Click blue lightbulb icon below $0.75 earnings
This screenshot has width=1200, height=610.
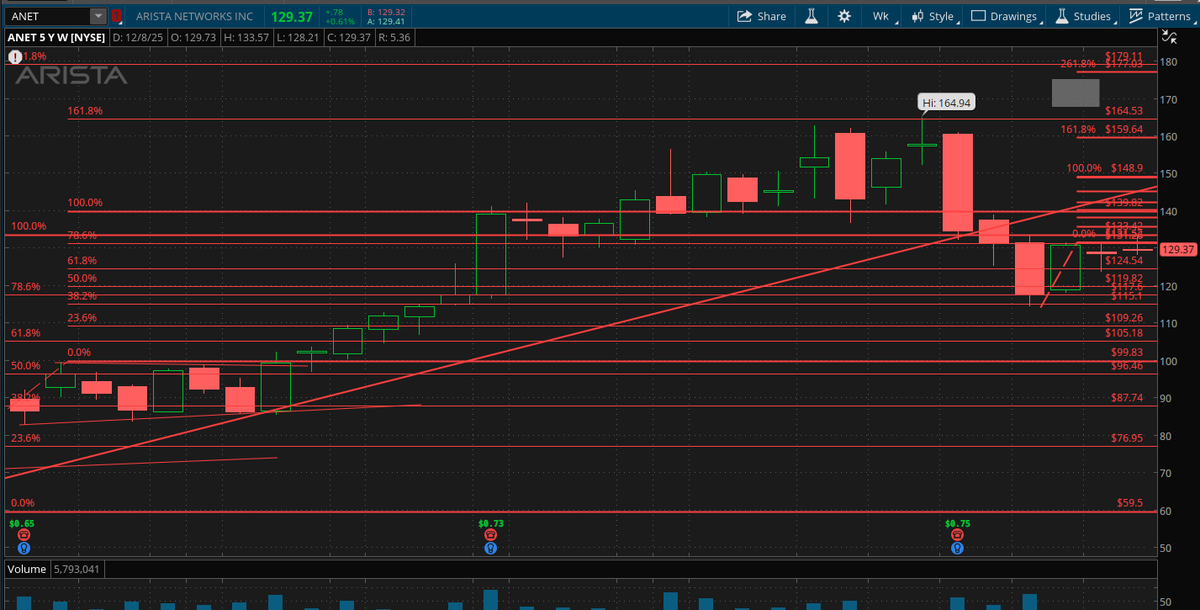pos(957,548)
